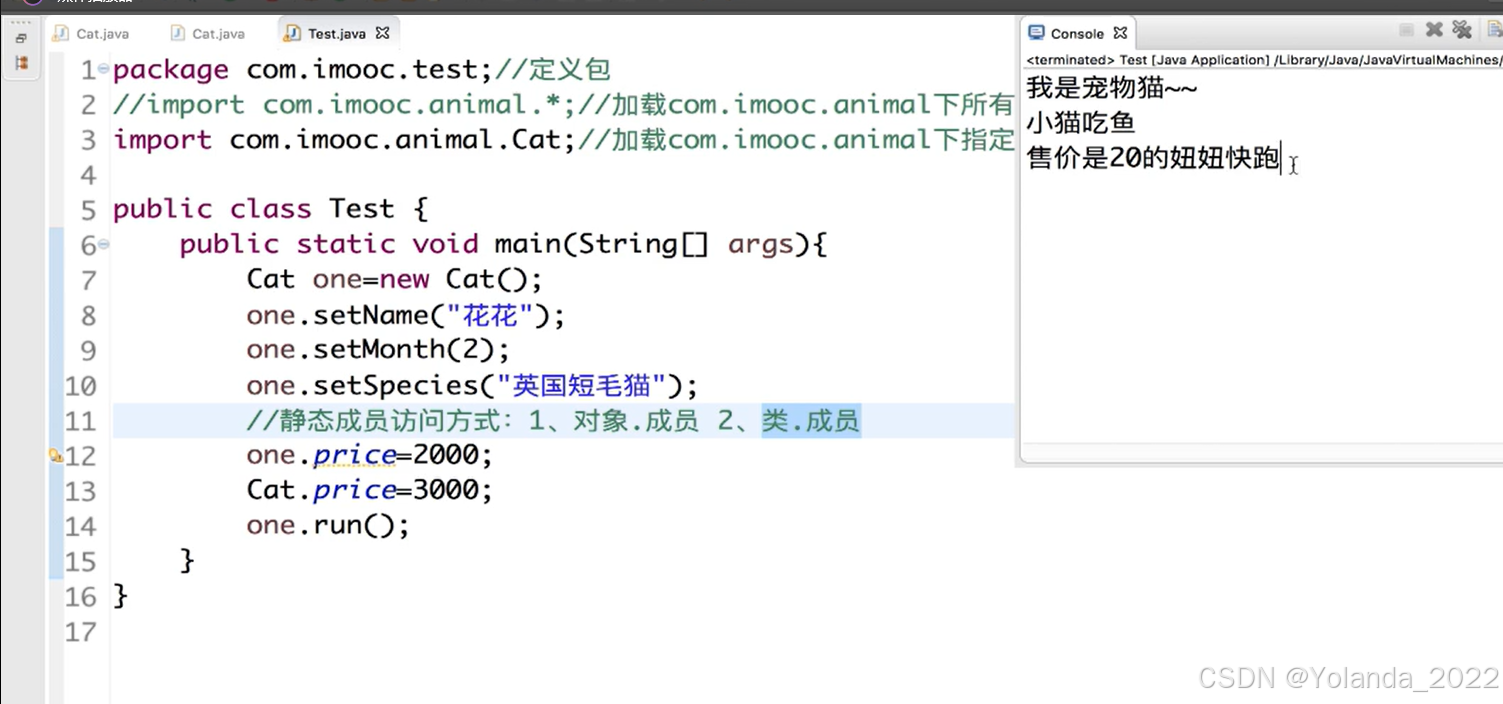Click the Cat.price=3000 statement
Image resolution: width=1503 pixels, height=704 pixels.
coord(370,490)
